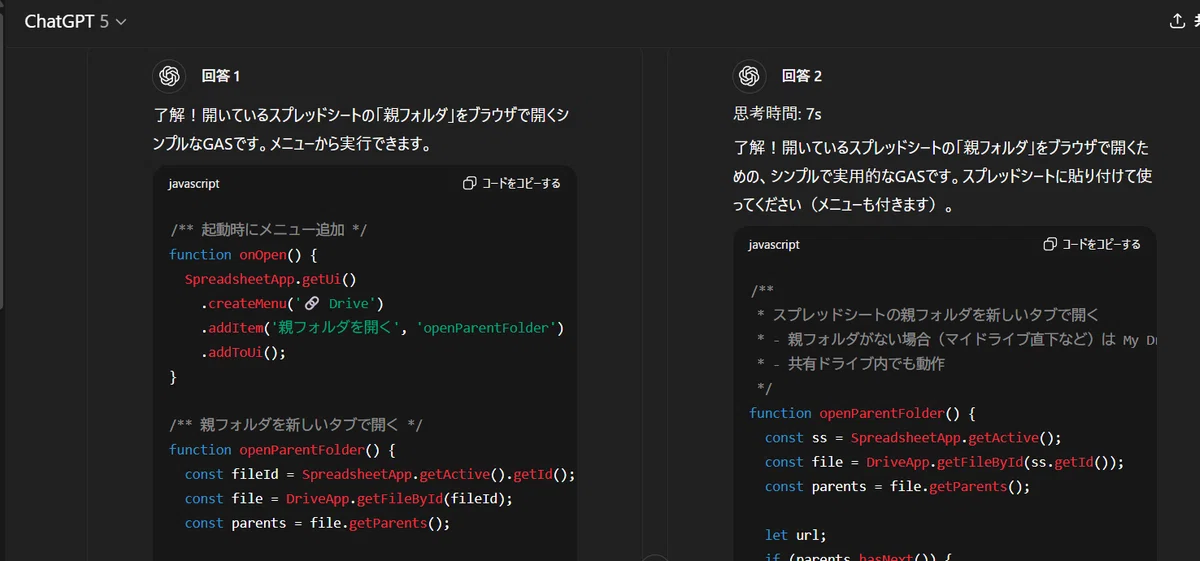
Task: Click the javascript label in 回答 1 code block
Action: coord(194,184)
